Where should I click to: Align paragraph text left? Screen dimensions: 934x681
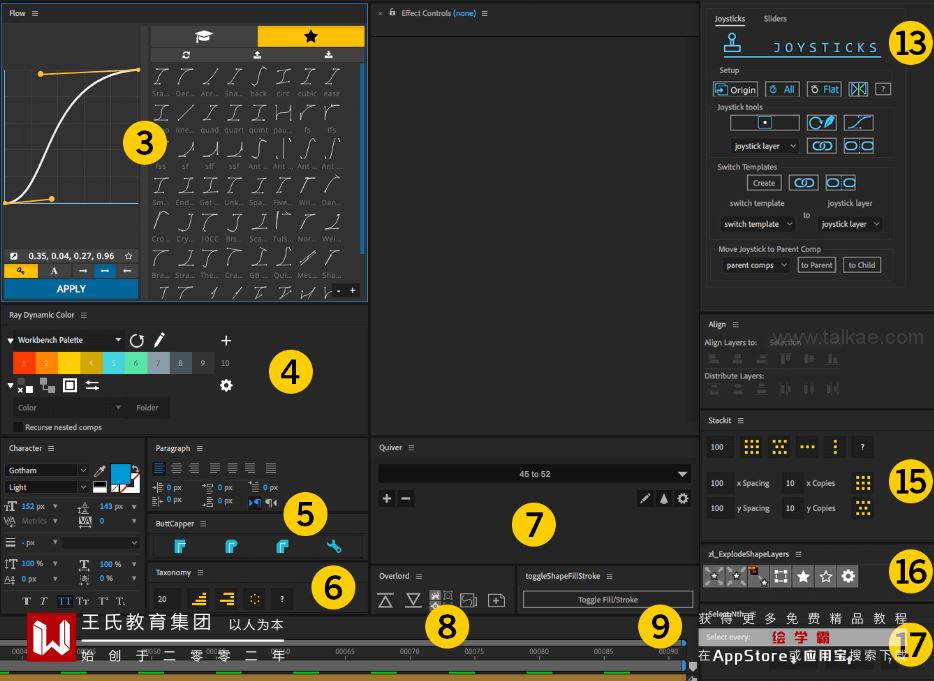[159, 468]
